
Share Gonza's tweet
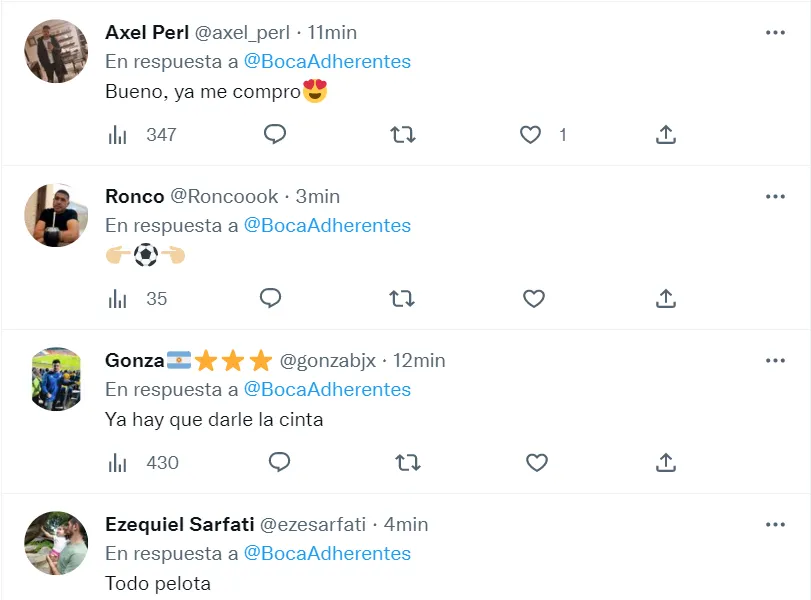(x=666, y=462)
